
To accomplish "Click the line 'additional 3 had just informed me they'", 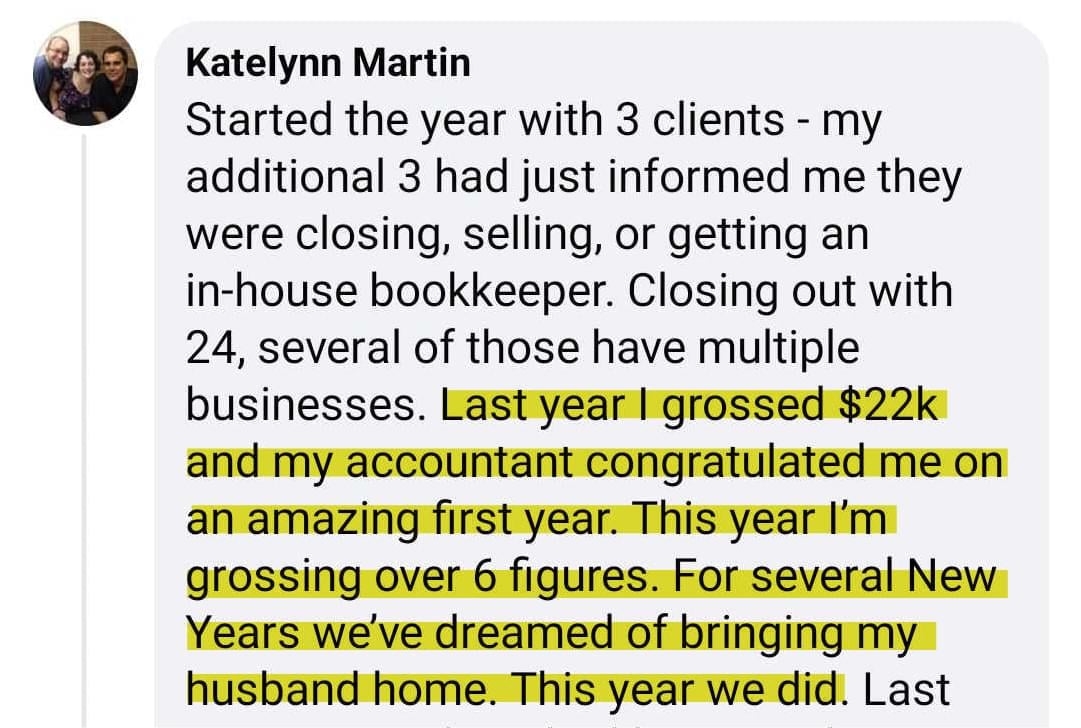I will [574, 176].
